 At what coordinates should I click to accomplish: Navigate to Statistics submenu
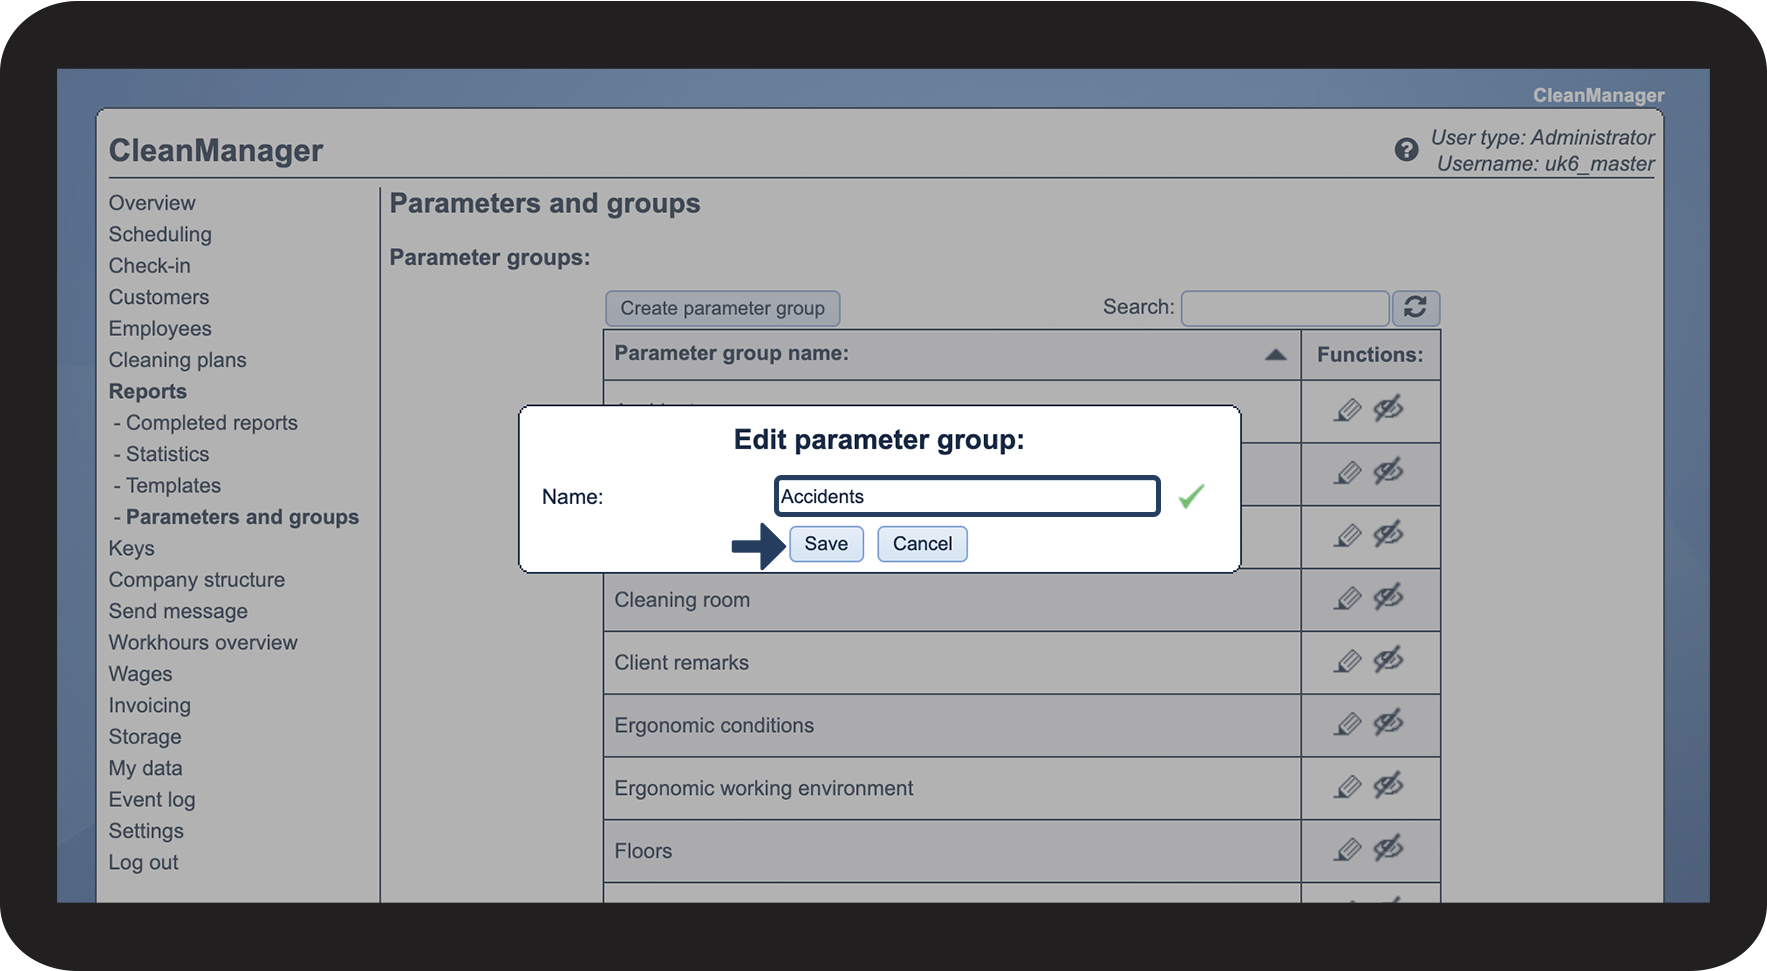click(x=167, y=454)
